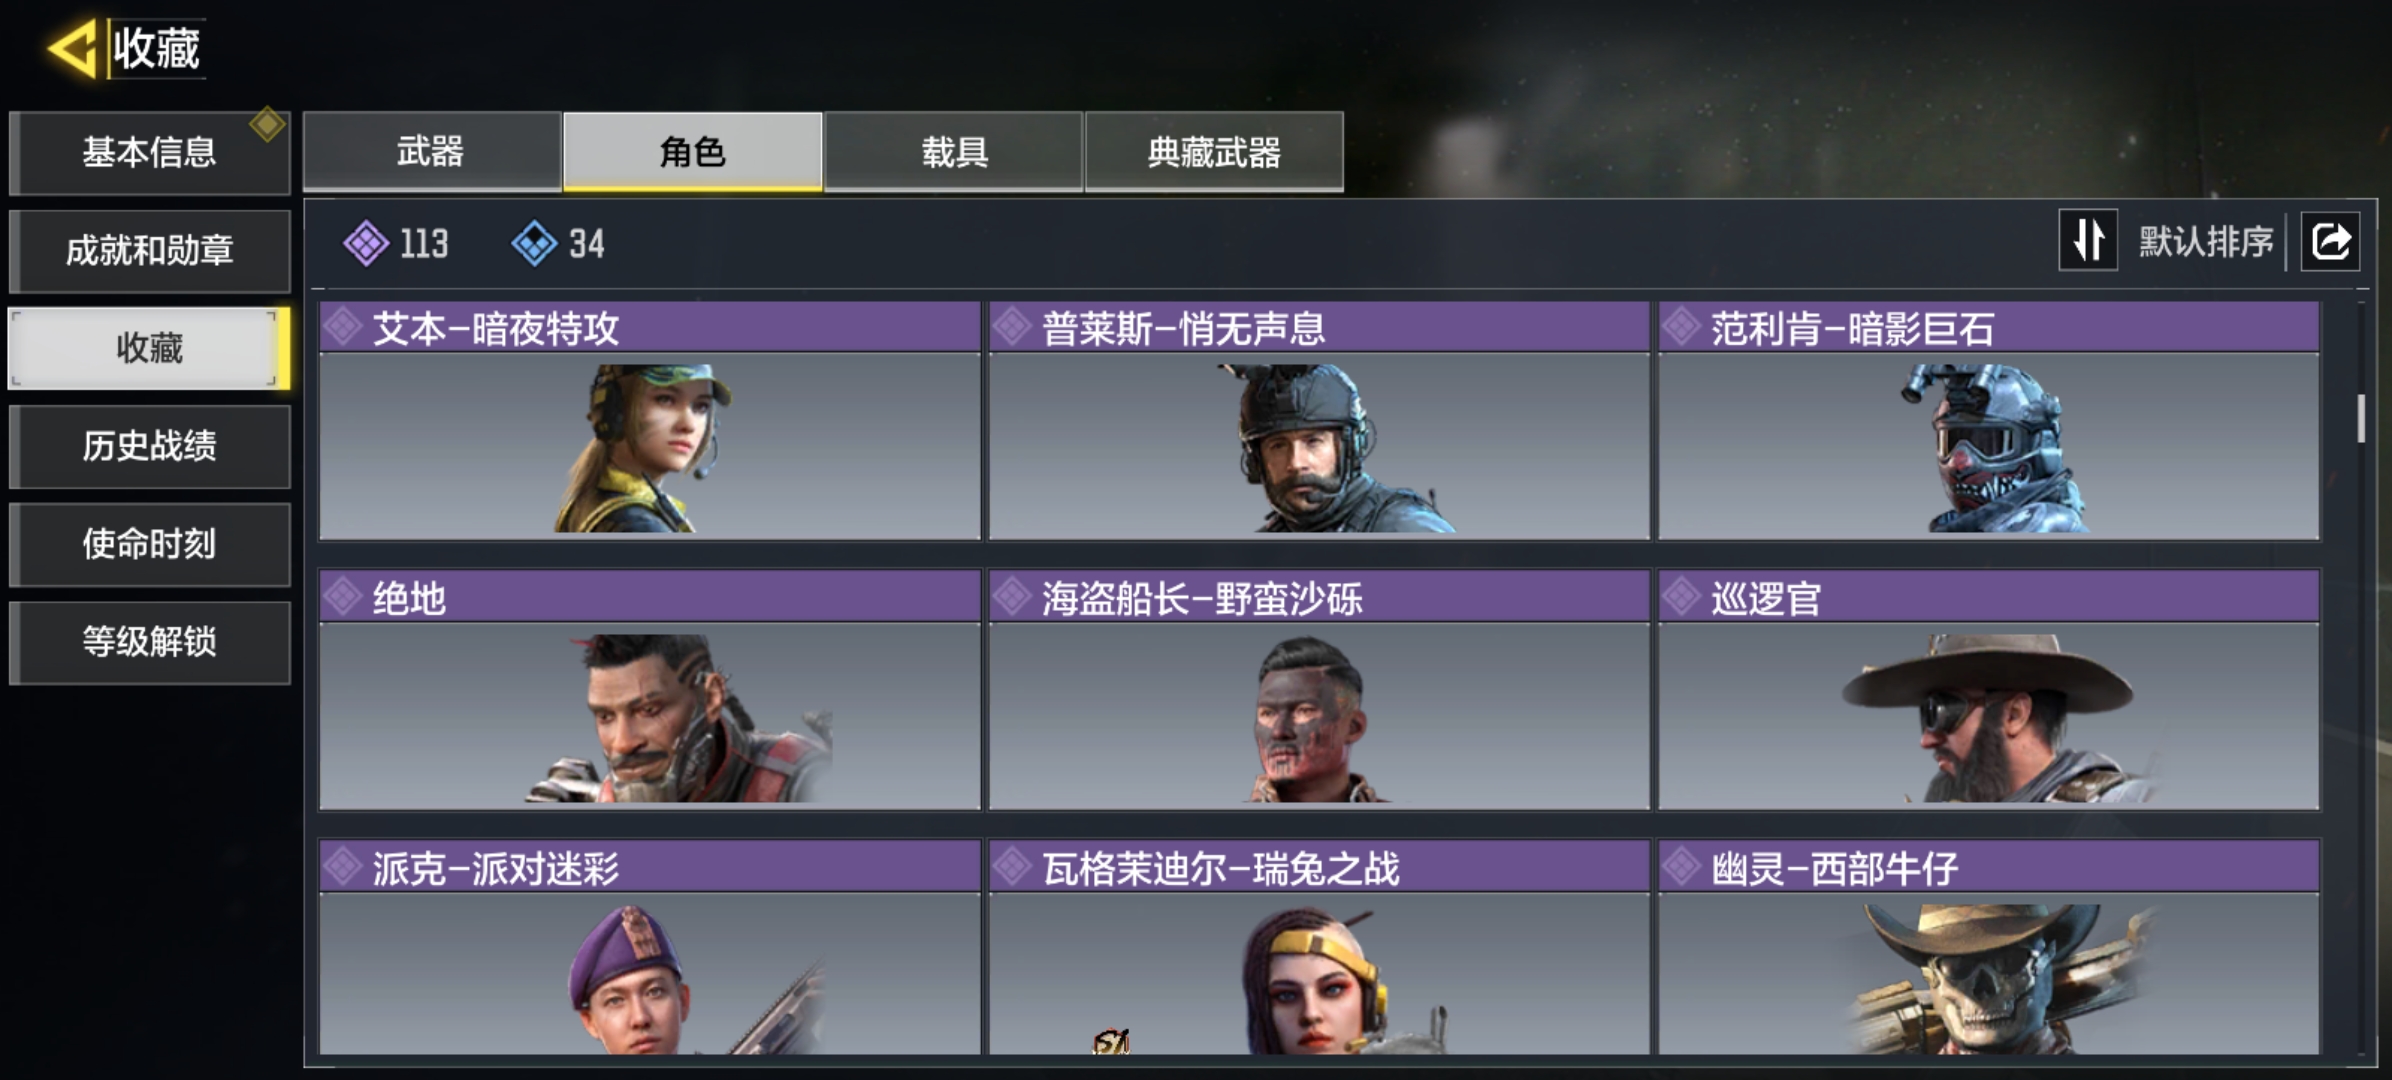Open 成就和勋章 in the sidebar
The height and width of the screenshot is (1080, 2392).
click(x=150, y=250)
